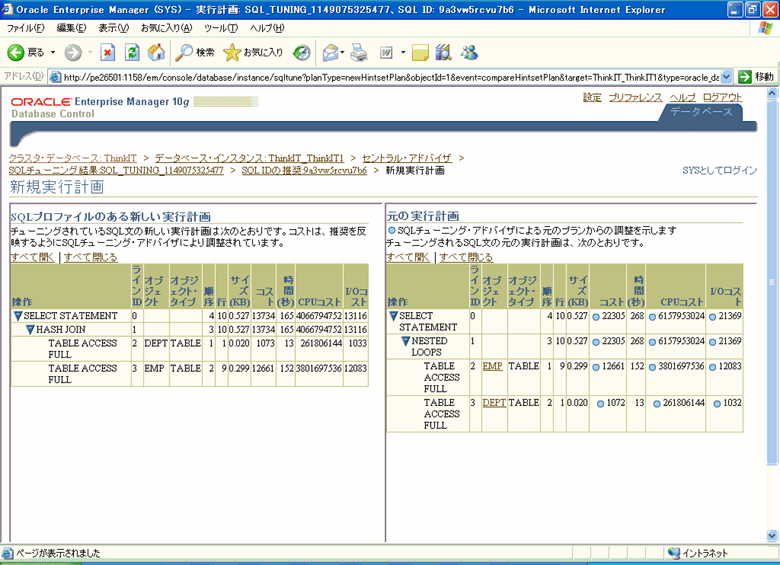Select the データベース tab
Viewport: 780px width, 565px height.
700,112
